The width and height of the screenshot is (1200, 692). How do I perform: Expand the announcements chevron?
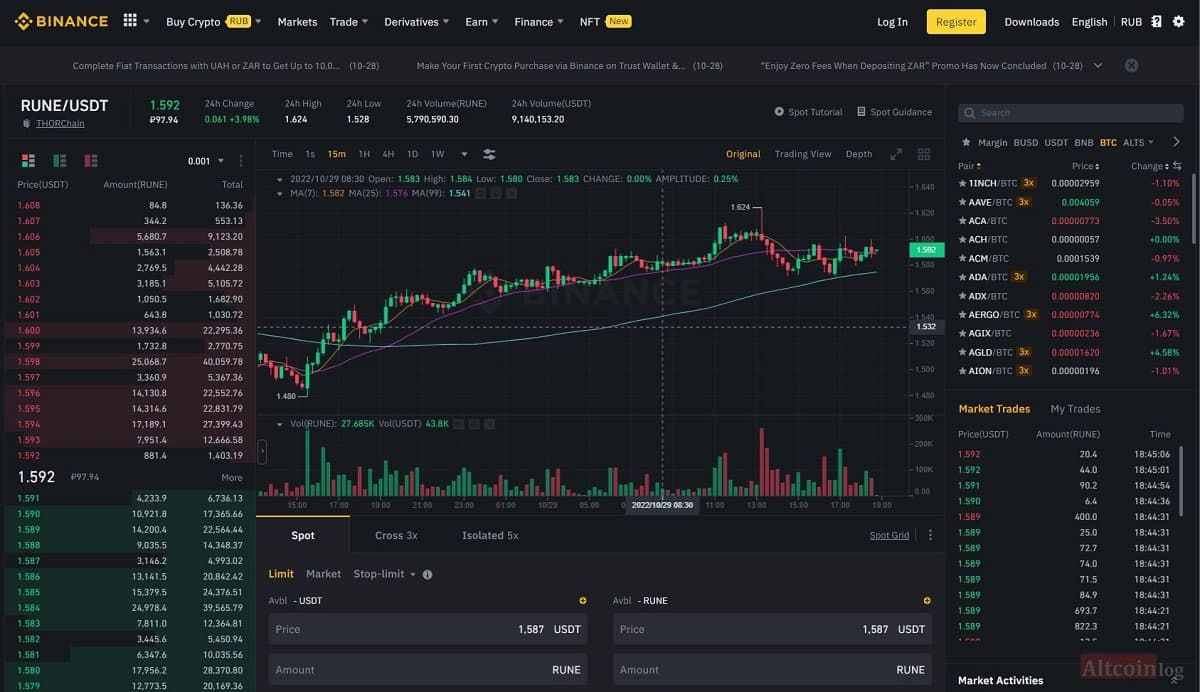(1098, 65)
